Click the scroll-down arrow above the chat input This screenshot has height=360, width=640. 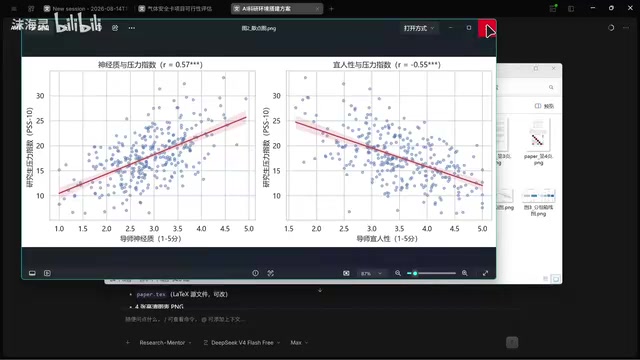tap(320, 290)
